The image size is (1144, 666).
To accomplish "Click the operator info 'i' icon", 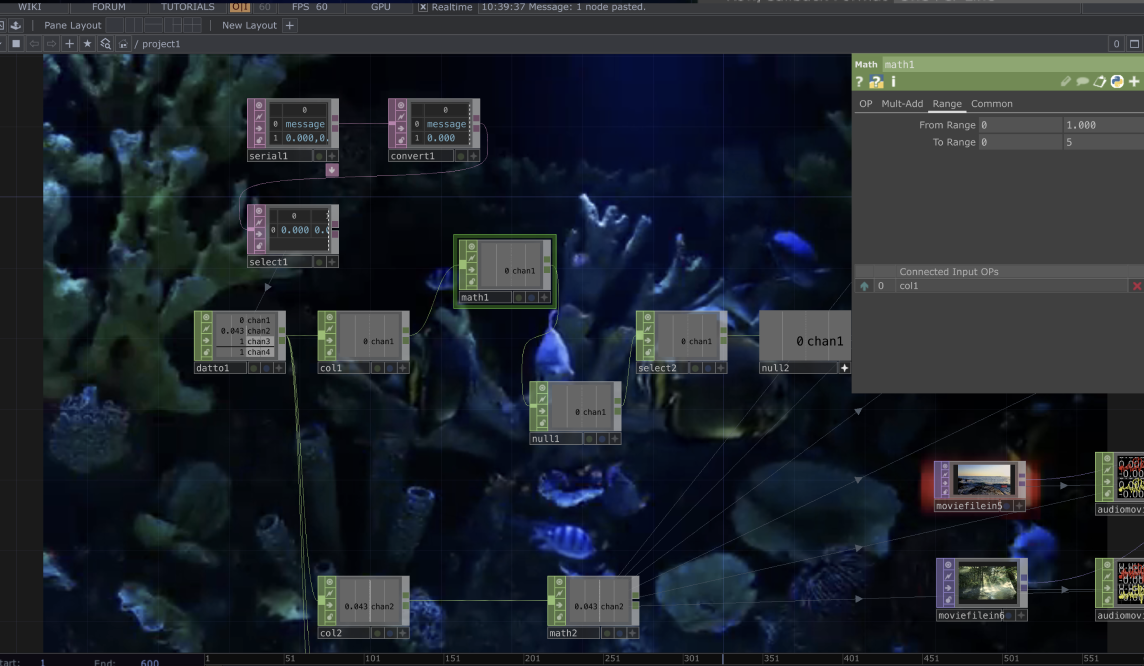I will [893, 82].
